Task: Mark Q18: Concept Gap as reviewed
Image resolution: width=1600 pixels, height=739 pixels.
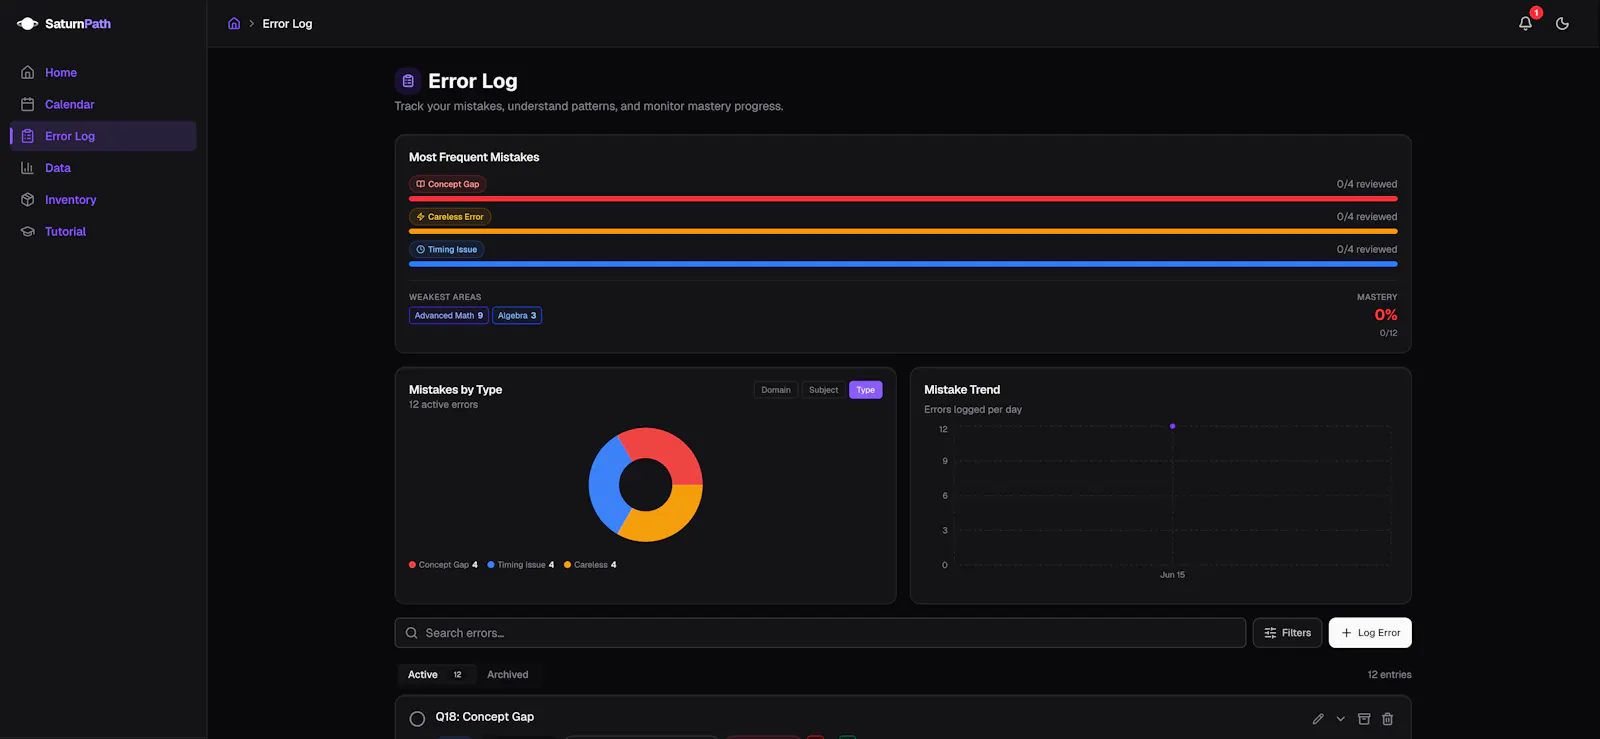Action: 417,719
